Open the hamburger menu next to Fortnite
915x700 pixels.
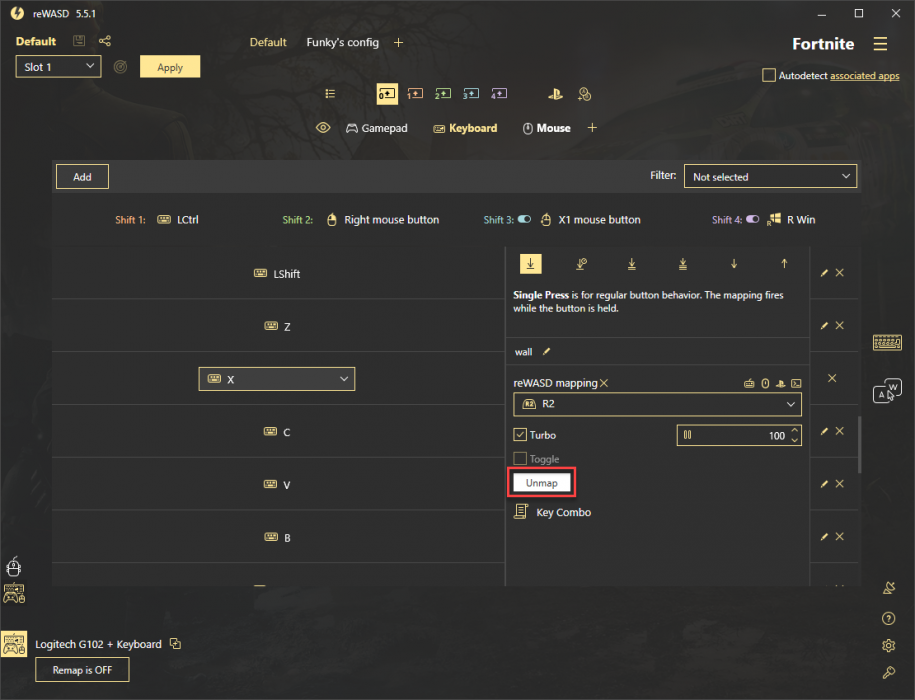(x=880, y=44)
